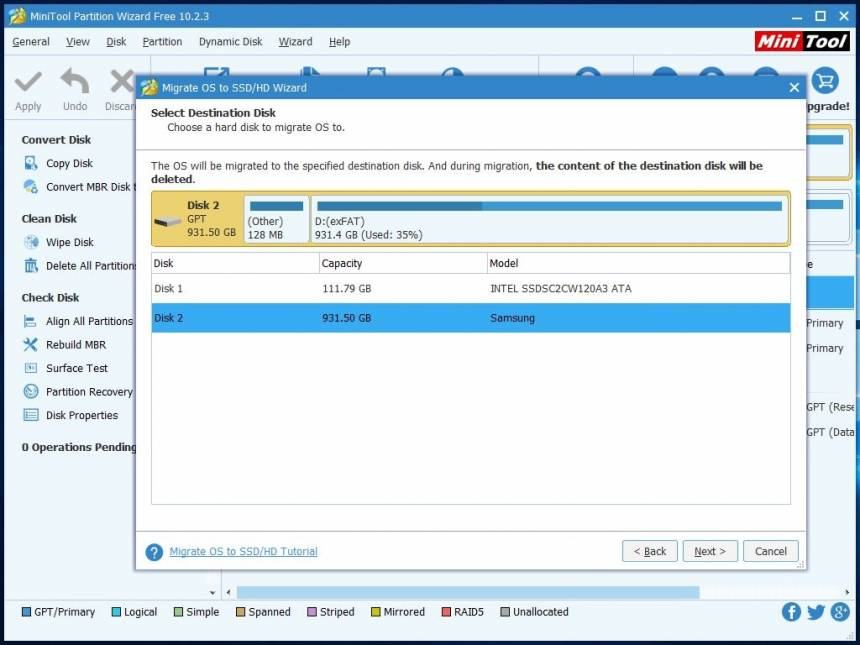860x645 pixels.
Task: Click the help question mark icon
Action: pos(154,552)
